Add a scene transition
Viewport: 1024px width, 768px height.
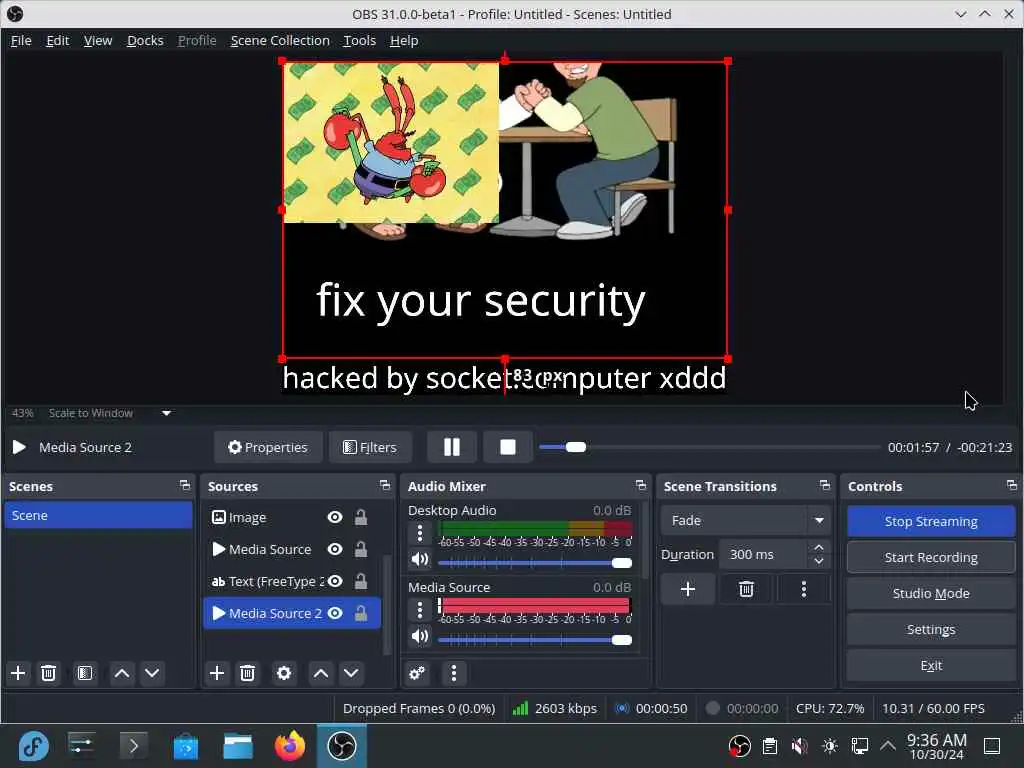(x=688, y=590)
